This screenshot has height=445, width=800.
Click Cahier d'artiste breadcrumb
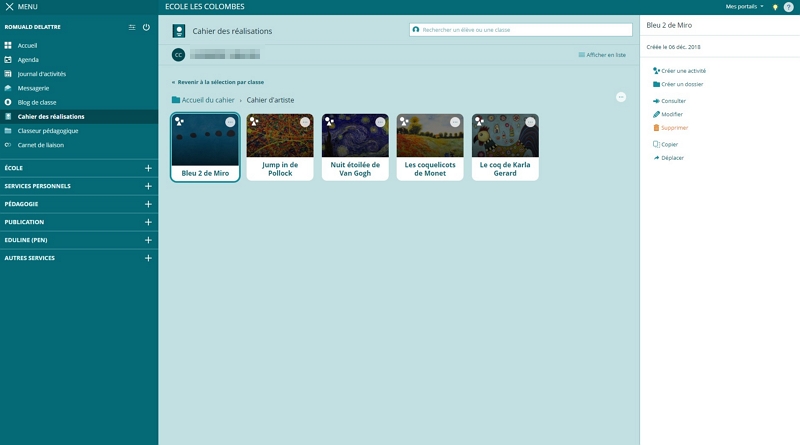[270, 100]
